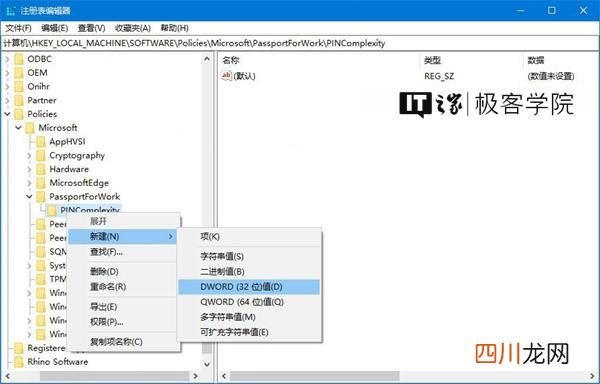Image resolution: width=600 pixels, height=384 pixels.
Task: Click the Policies folder icon
Action: (x=19, y=114)
